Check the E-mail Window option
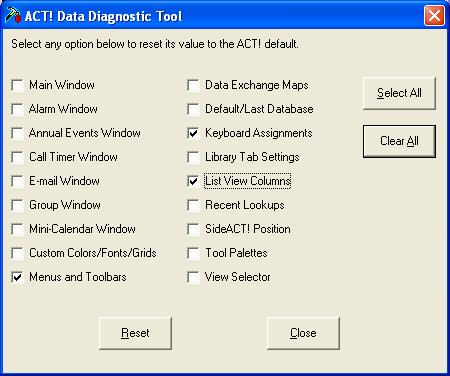The image size is (450, 376). pyautogui.click(x=17, y=181)
